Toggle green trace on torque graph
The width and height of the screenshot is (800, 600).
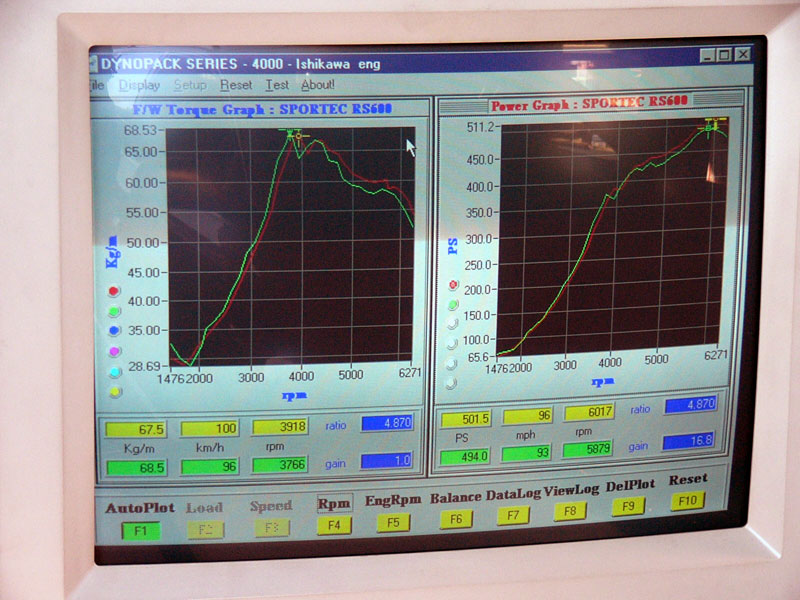point(114,311)
